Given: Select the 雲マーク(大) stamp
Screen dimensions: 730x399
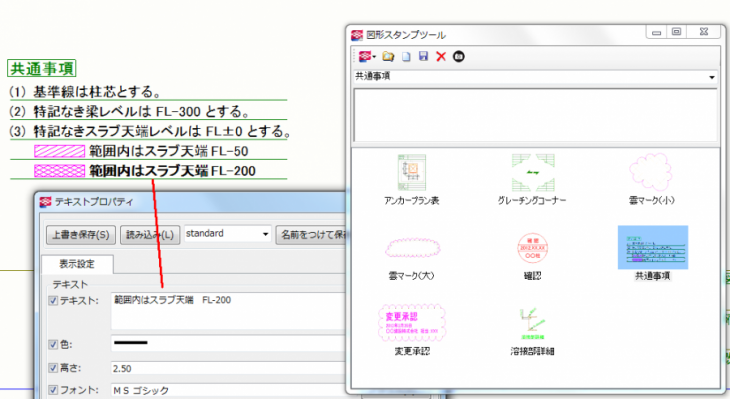Looking at the screenshot, I should coord(412,258).
